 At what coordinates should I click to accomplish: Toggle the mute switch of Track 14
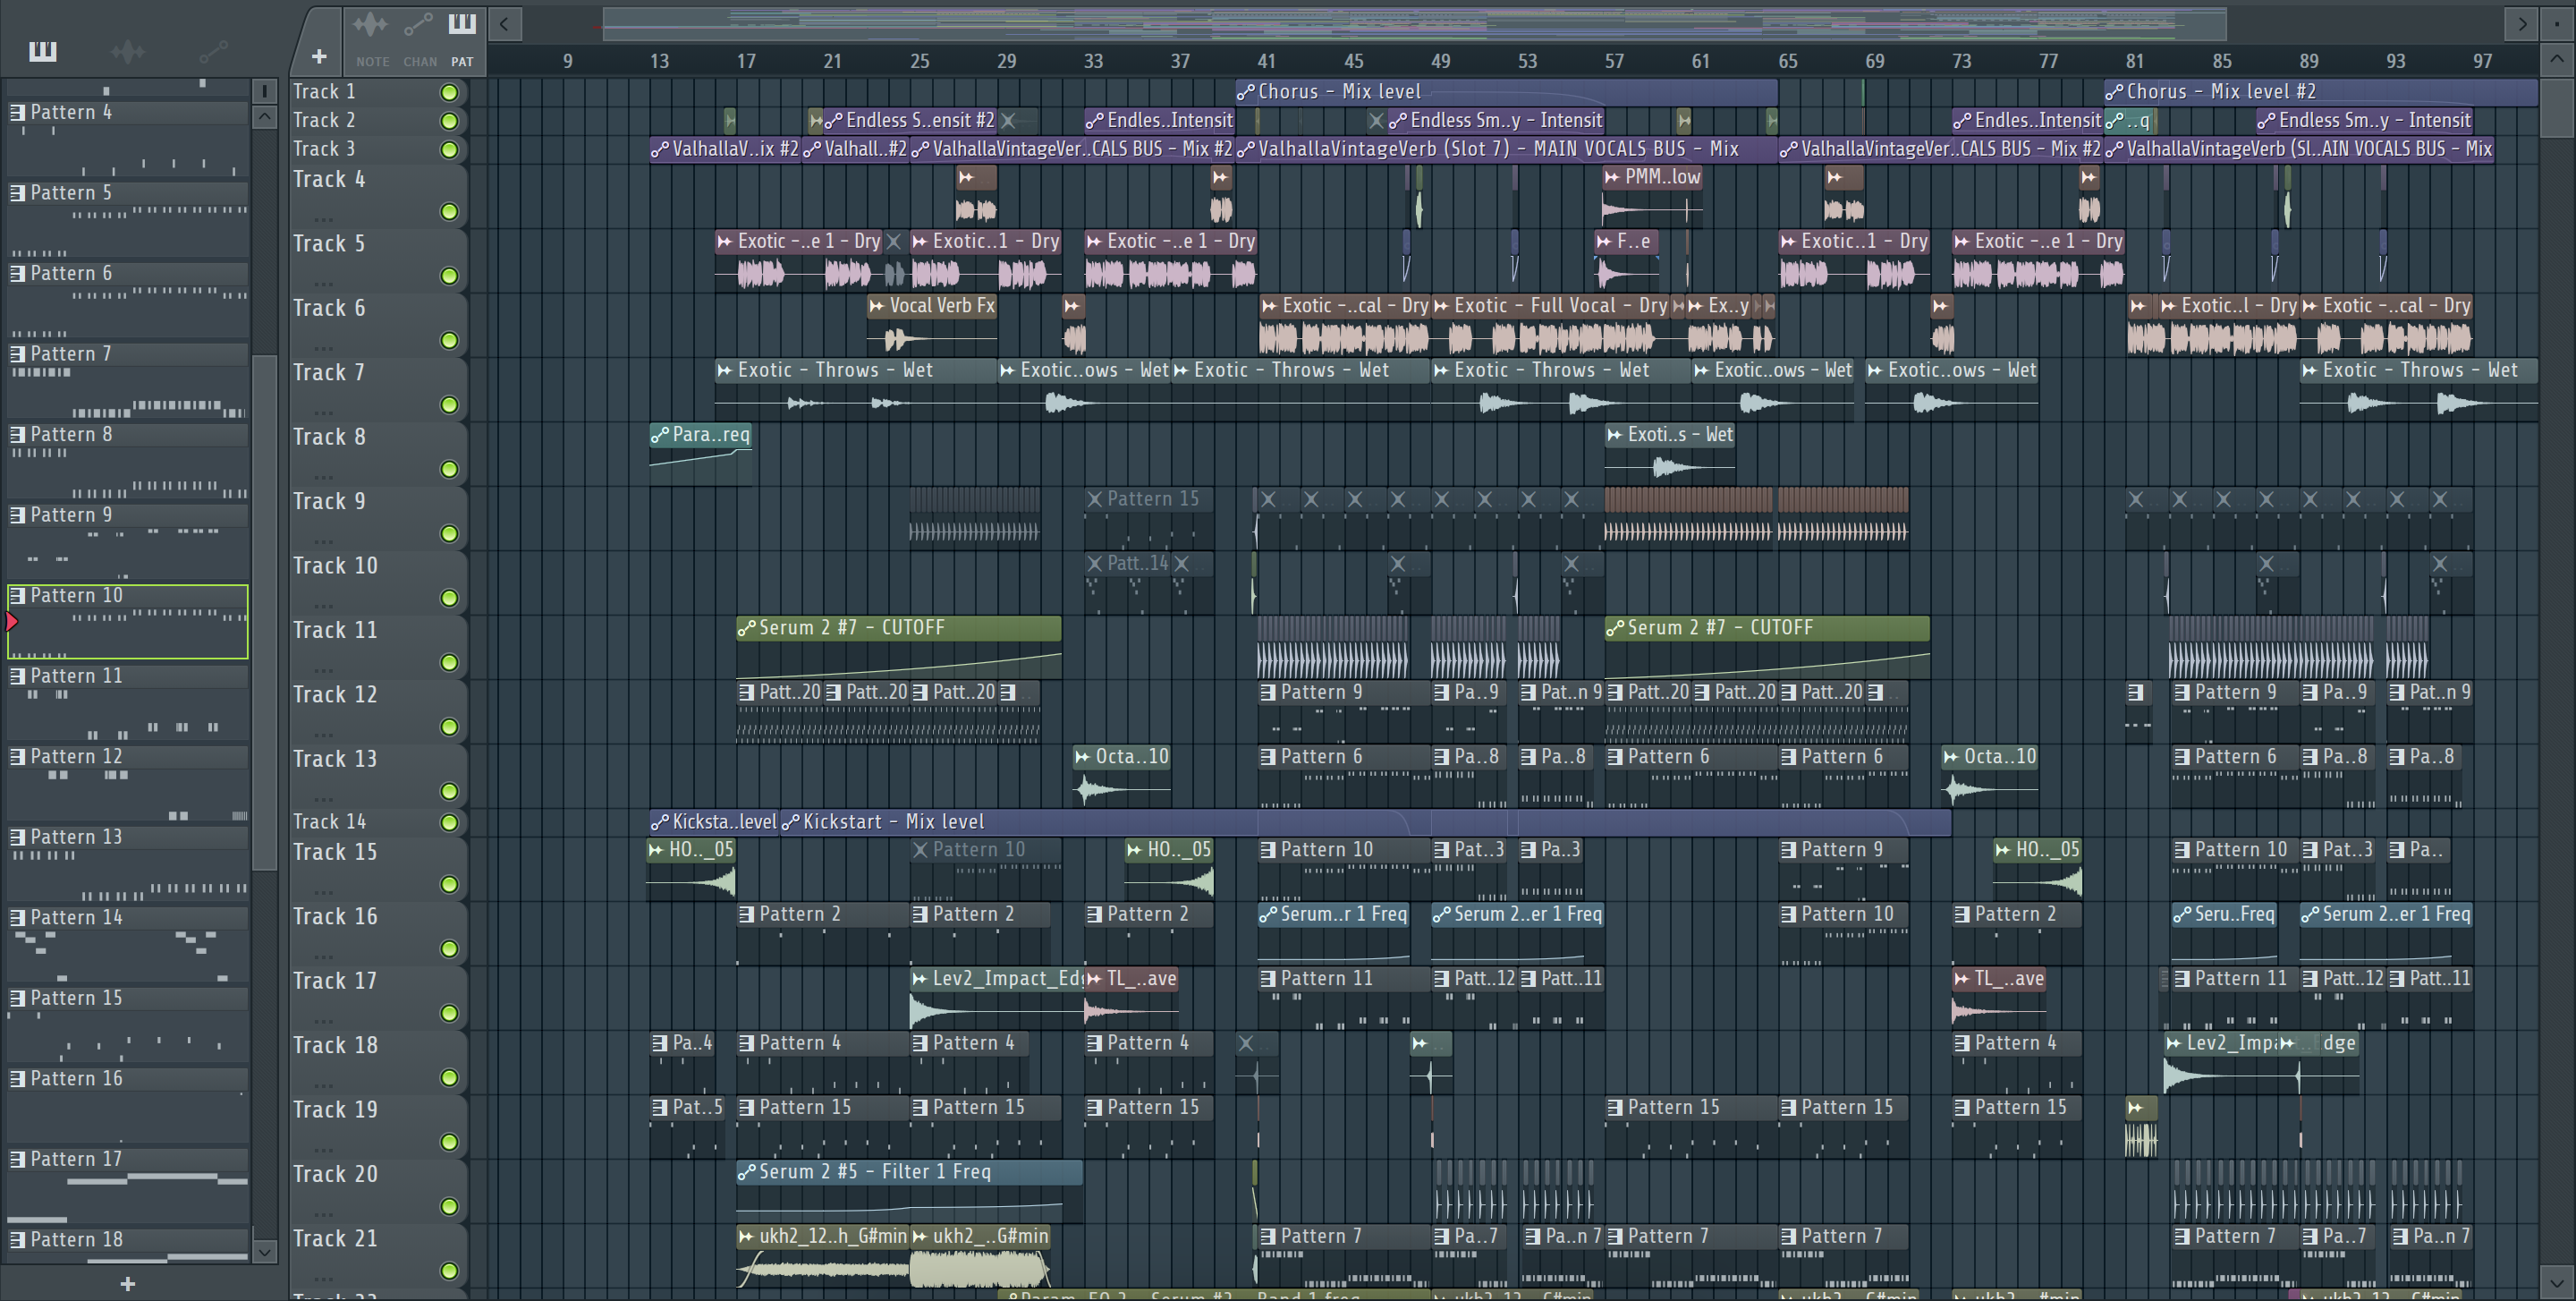pos(450,822)
